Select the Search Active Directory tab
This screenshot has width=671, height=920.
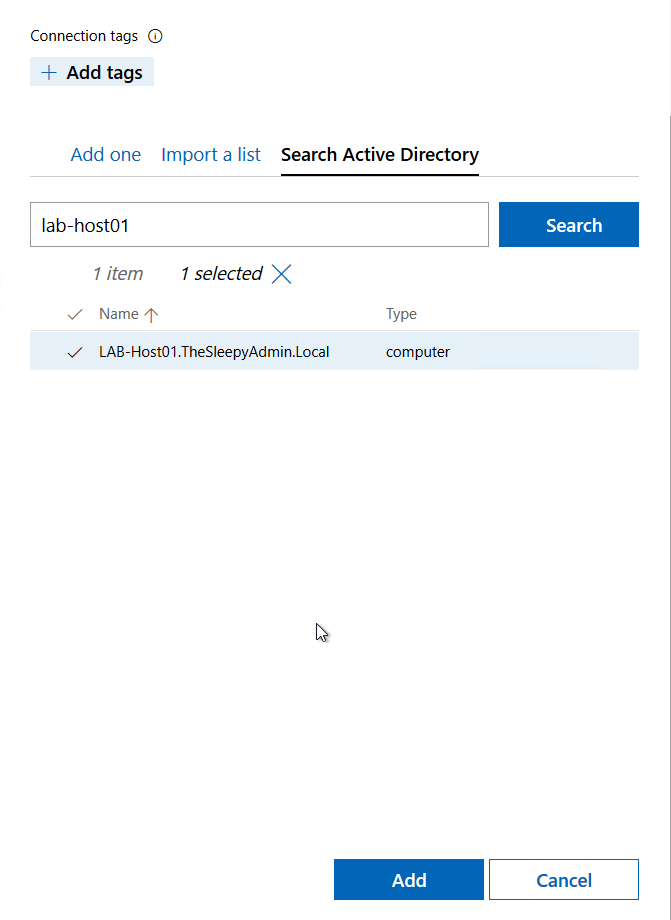[380, 155]
